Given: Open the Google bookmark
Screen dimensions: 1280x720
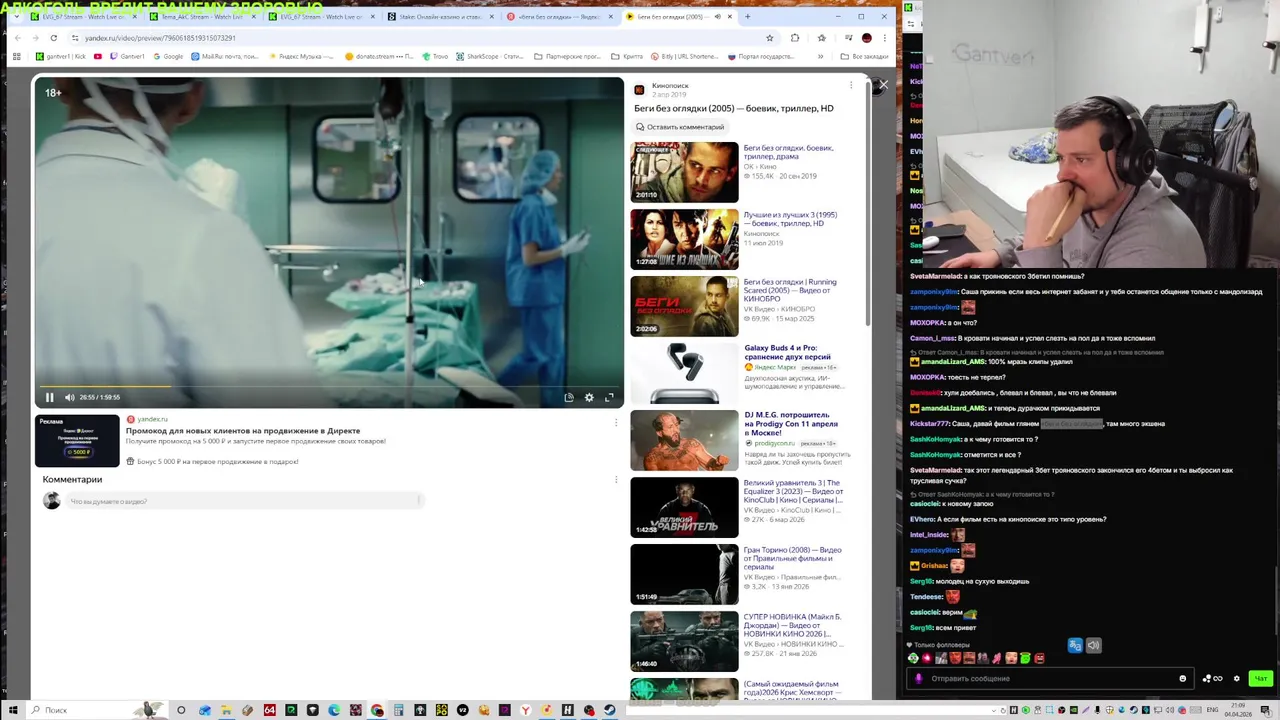Looking at the screenshot, I should tap(168, 57).
